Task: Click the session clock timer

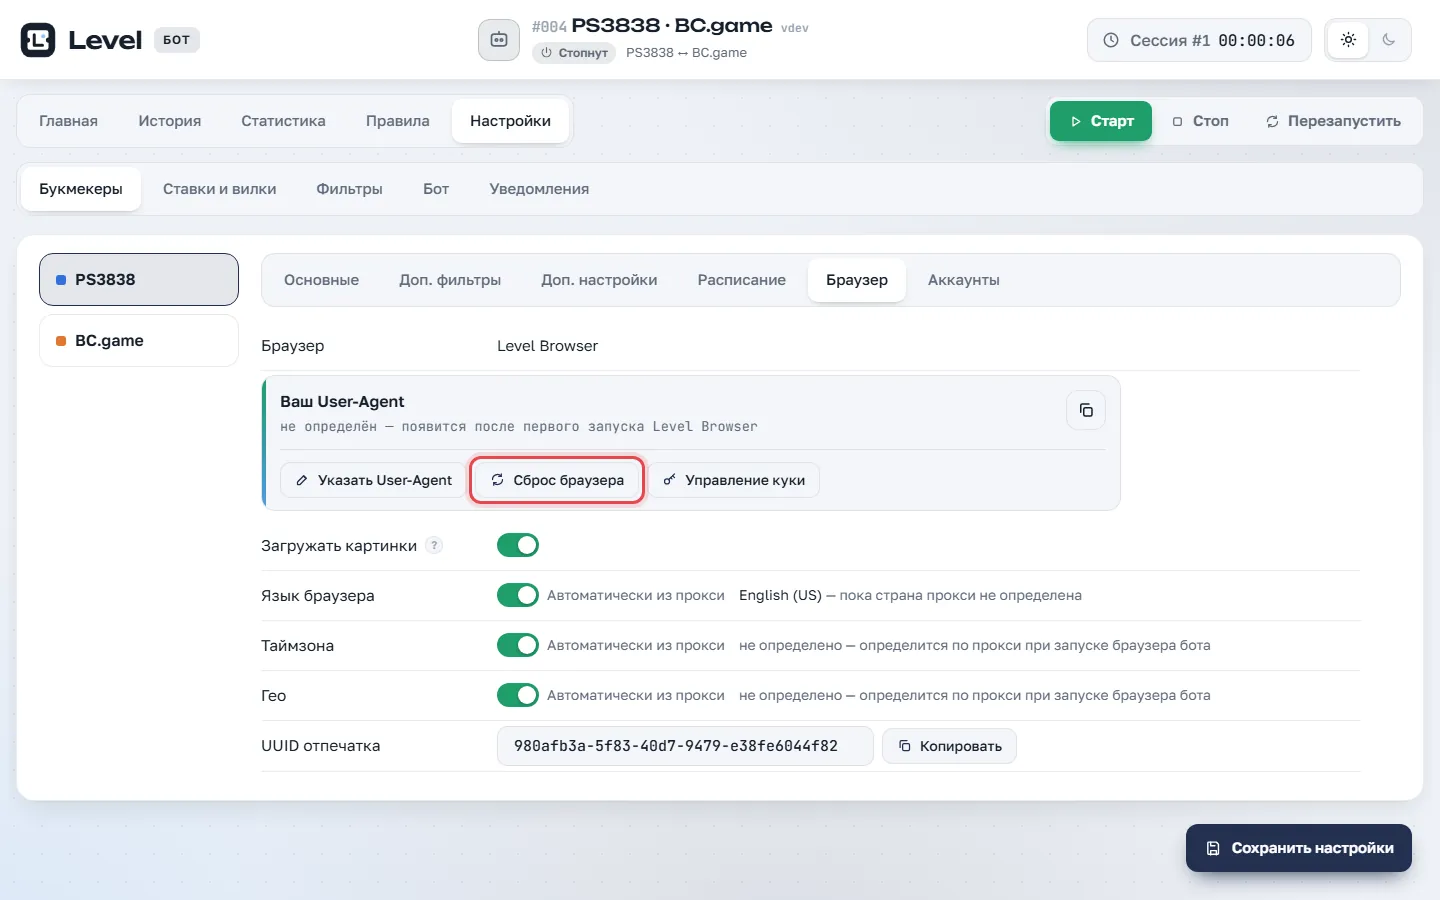Action: coord(1199,40)
